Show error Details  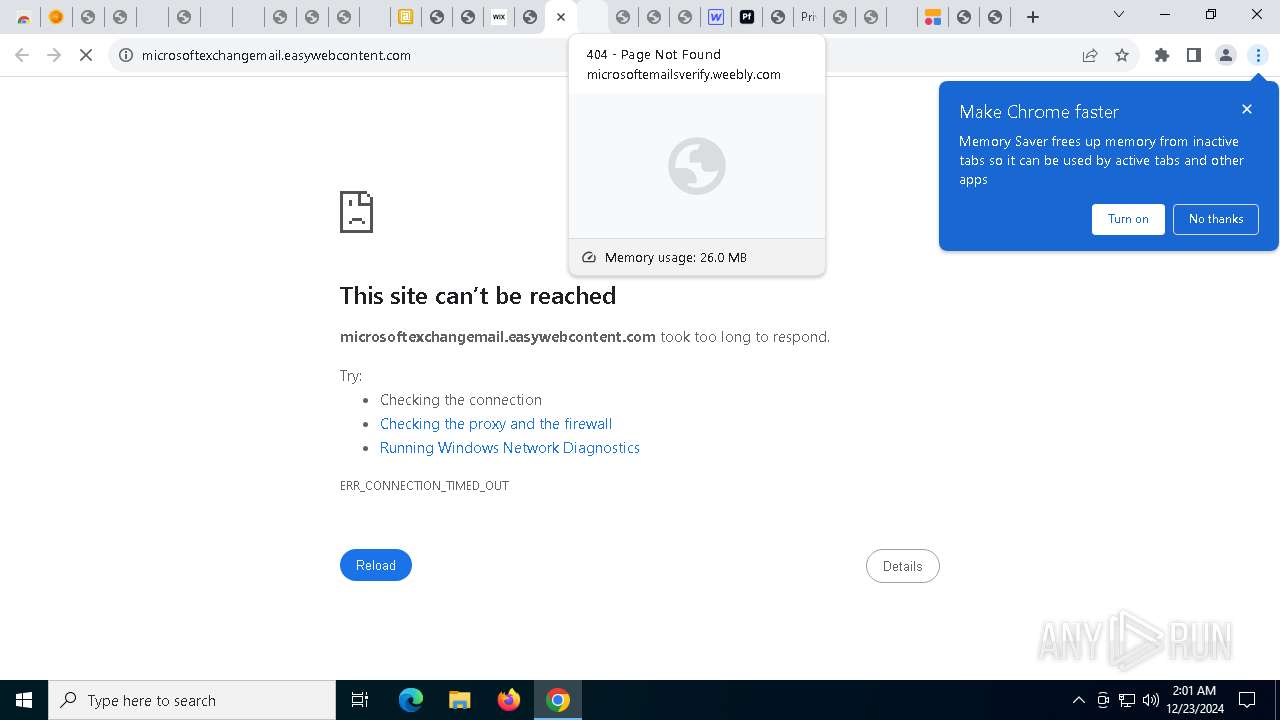902,566
